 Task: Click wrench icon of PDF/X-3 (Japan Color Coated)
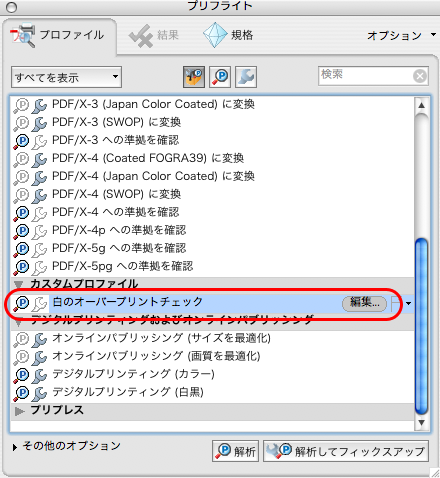[39, 105]
